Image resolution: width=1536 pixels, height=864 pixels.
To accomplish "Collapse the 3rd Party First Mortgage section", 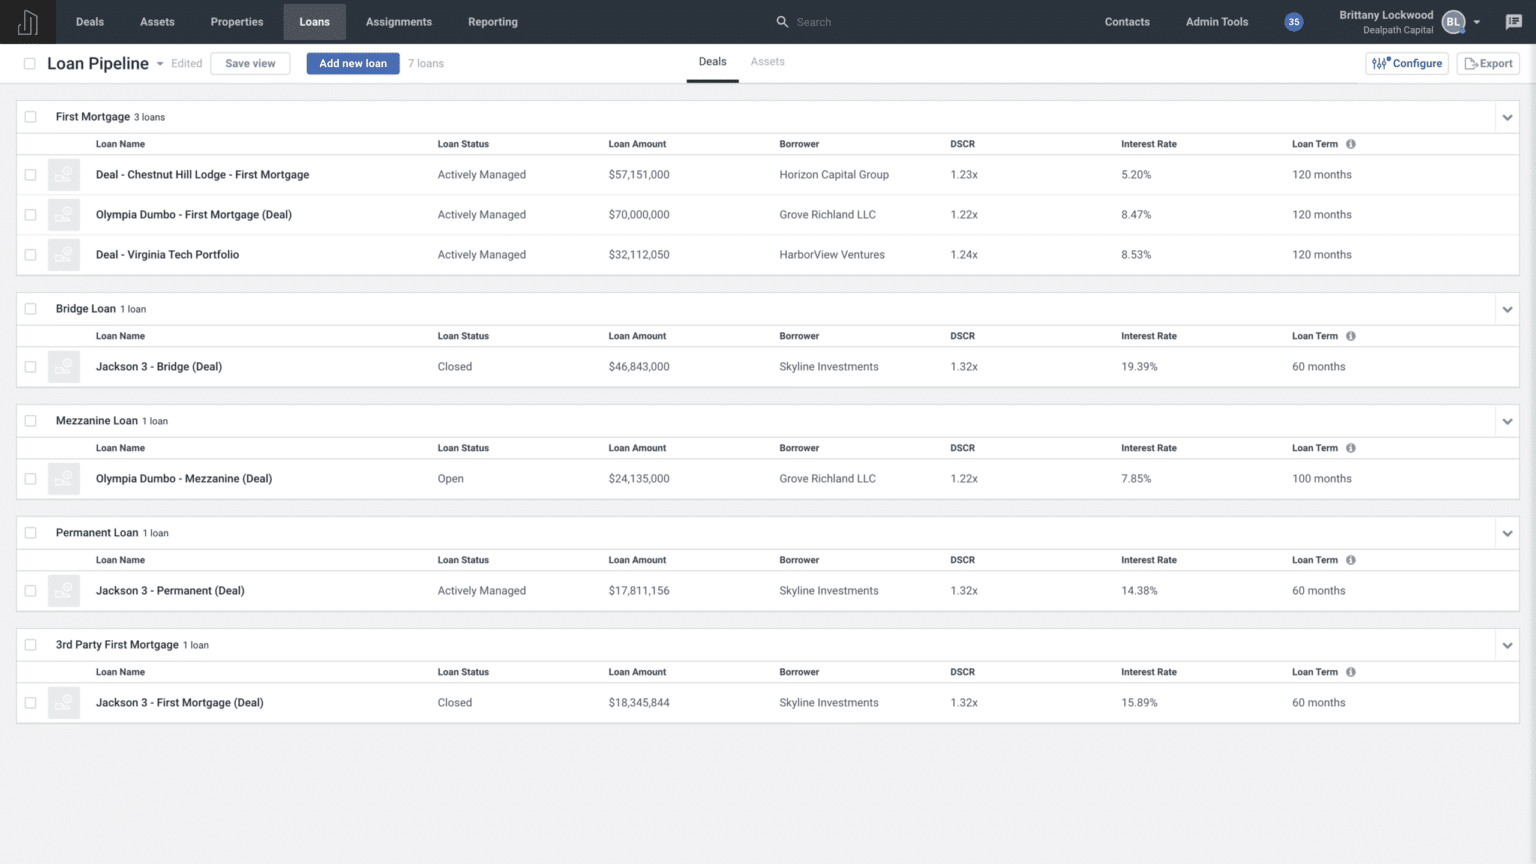I will click(x=1506, y=645).
